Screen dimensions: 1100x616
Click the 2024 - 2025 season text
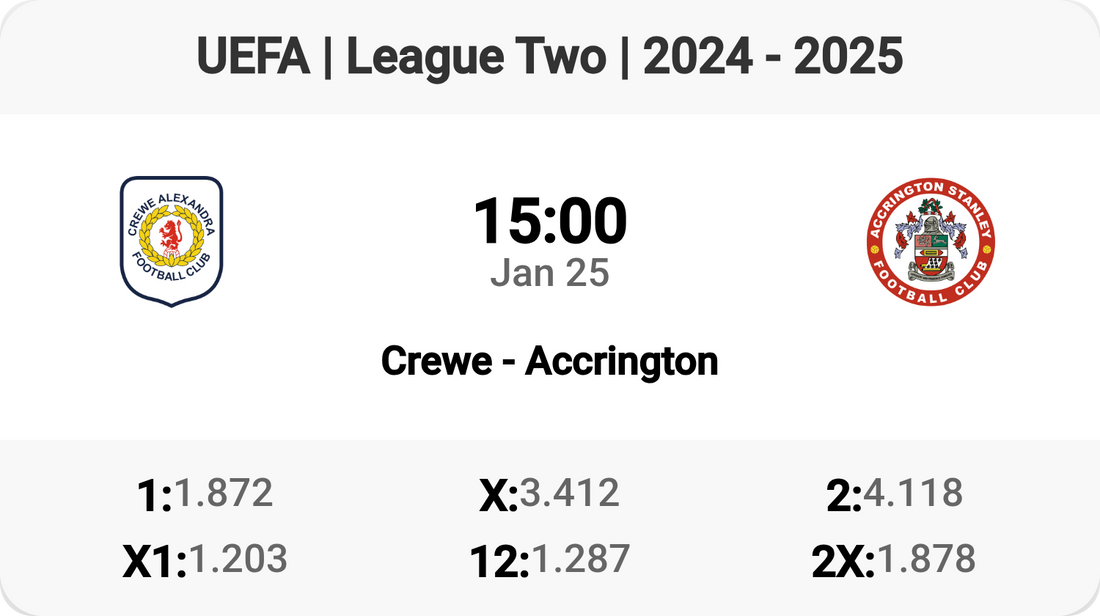pos(773,58)
